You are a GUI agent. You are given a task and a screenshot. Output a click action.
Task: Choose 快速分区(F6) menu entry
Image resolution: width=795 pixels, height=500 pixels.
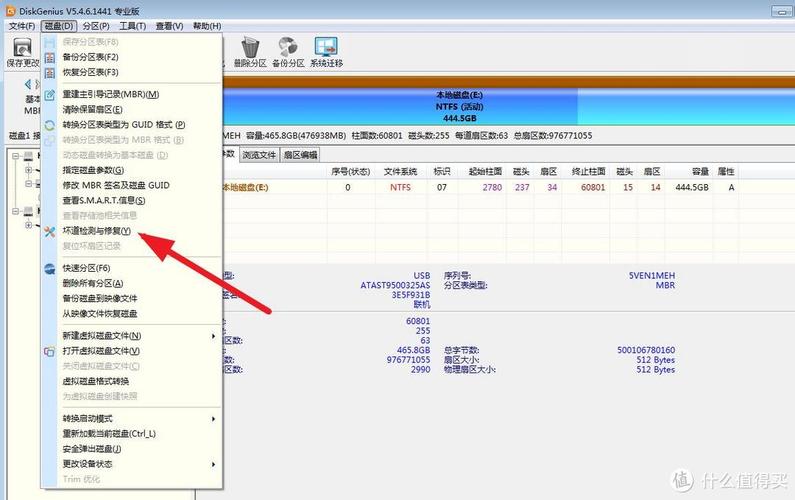pyautogui.click(x=86, y=268)
